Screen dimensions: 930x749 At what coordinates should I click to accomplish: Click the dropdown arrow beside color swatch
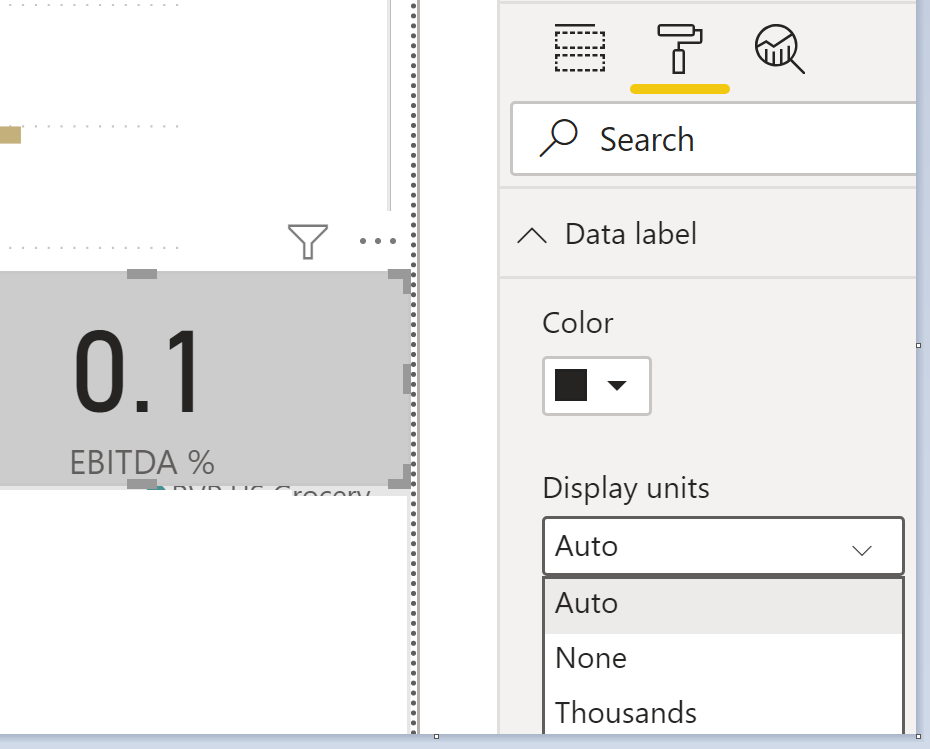617,386
